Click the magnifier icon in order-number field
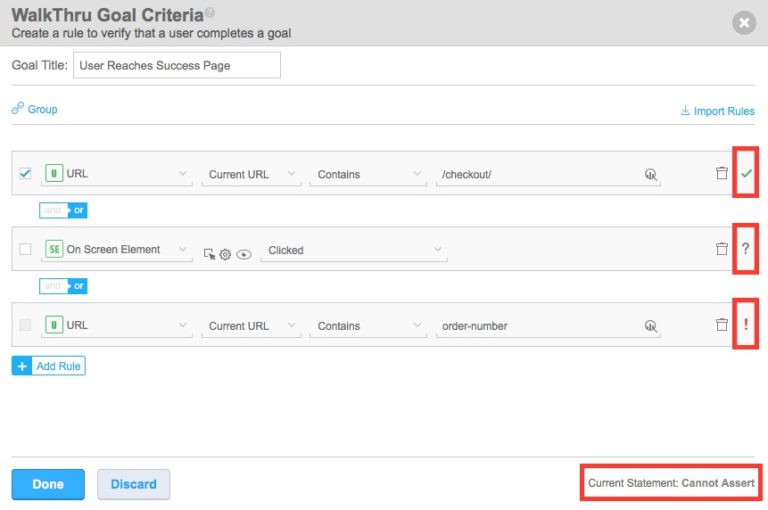 tap(651, 326)
